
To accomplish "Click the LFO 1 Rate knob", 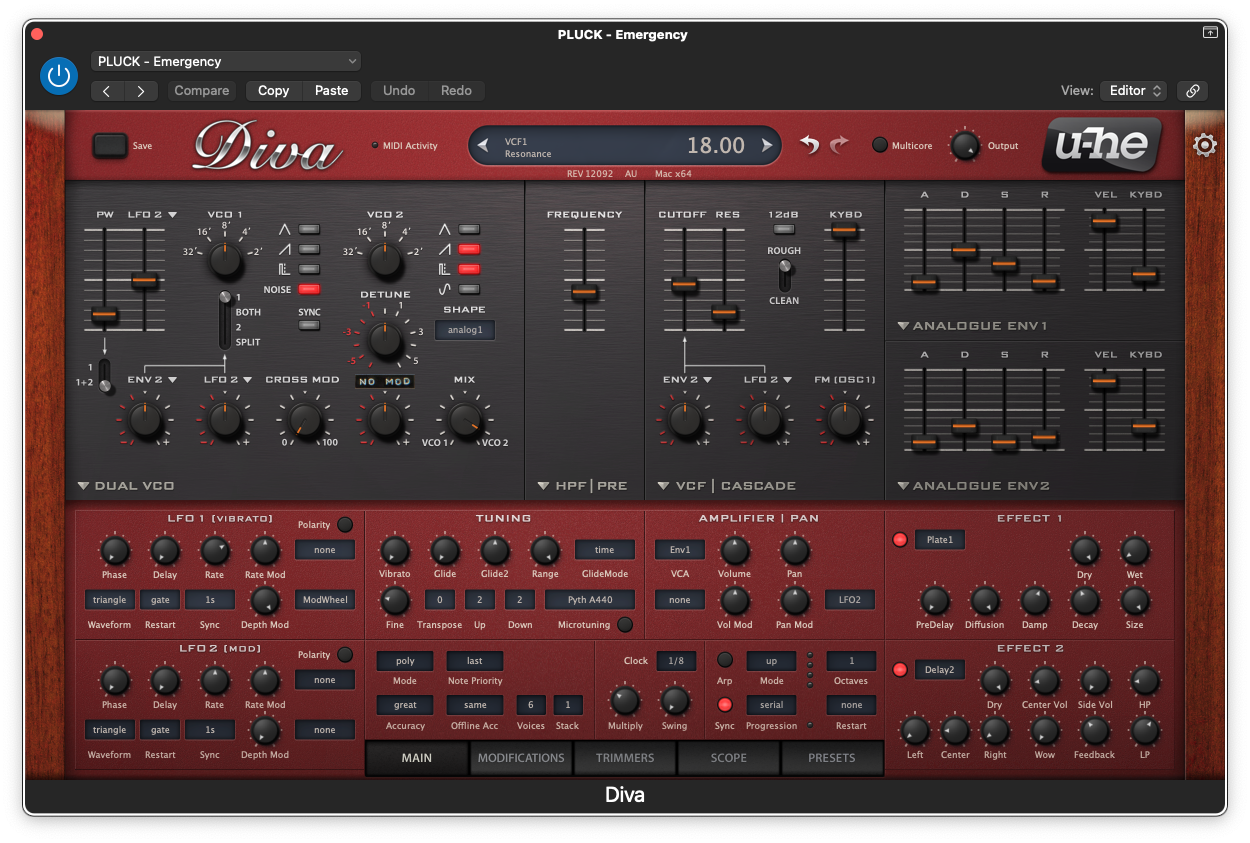I will point(214,550).
